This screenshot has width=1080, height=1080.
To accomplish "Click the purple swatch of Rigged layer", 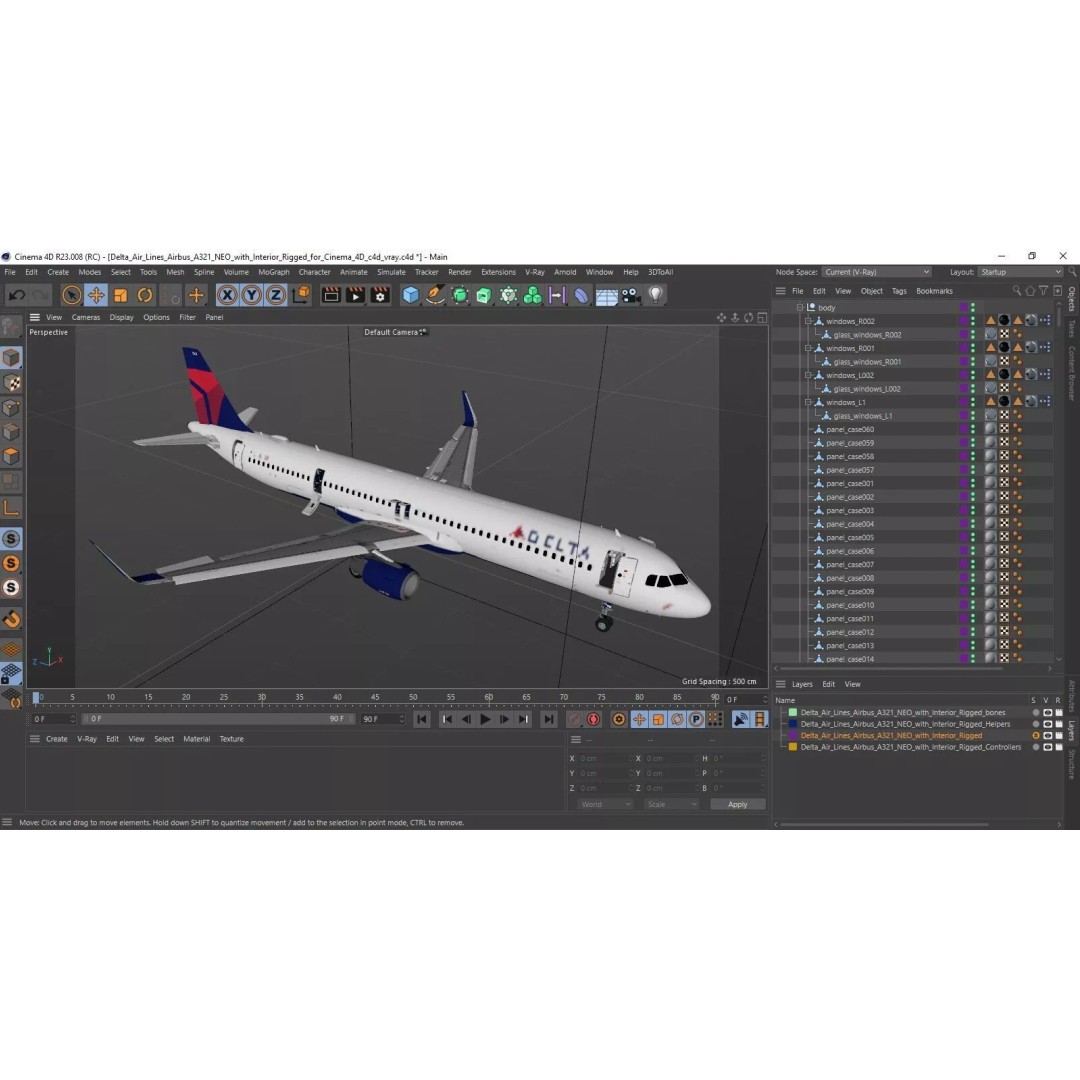I will click(x=793, y=736).
